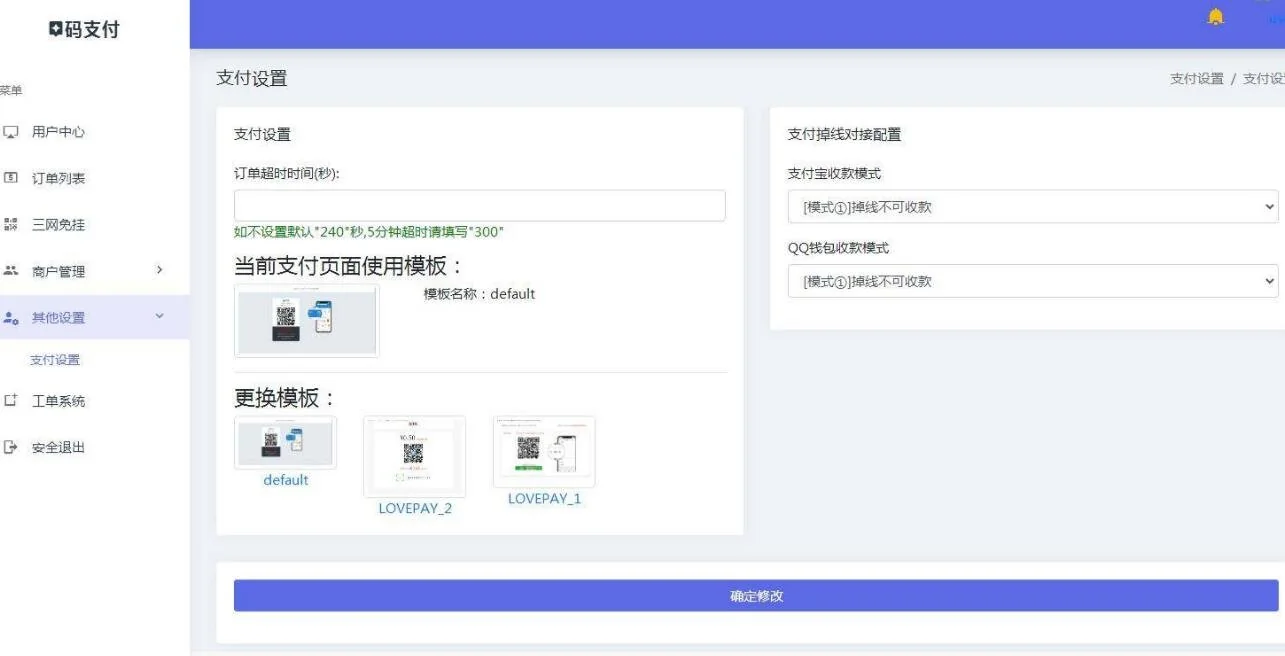Click the 商户管理 people icon
Image resolution: width=1285 pixels, height=656 pixels.
(x=11, y=271)
